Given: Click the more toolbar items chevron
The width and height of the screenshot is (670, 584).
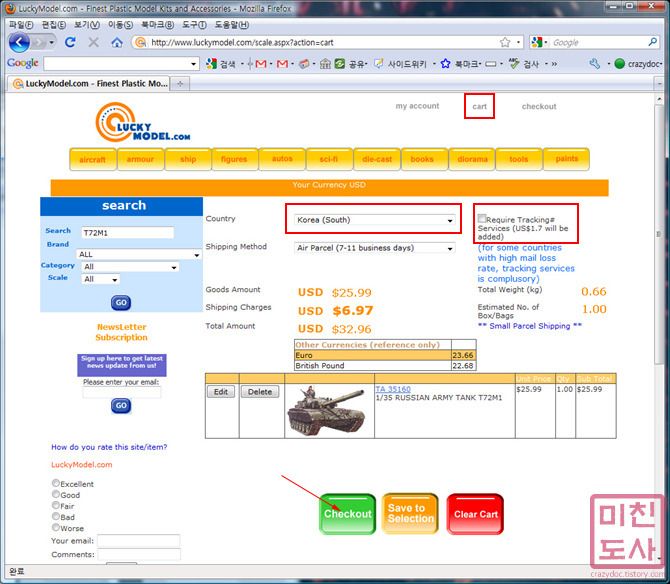Looking at the screenshot, I should click(x=554, y=64).
